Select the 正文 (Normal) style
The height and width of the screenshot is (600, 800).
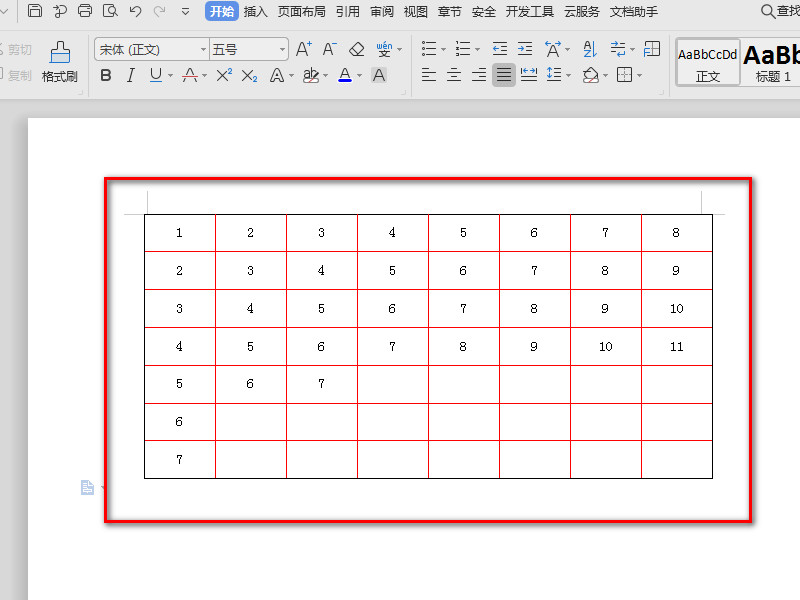click(x=708, y=62)
